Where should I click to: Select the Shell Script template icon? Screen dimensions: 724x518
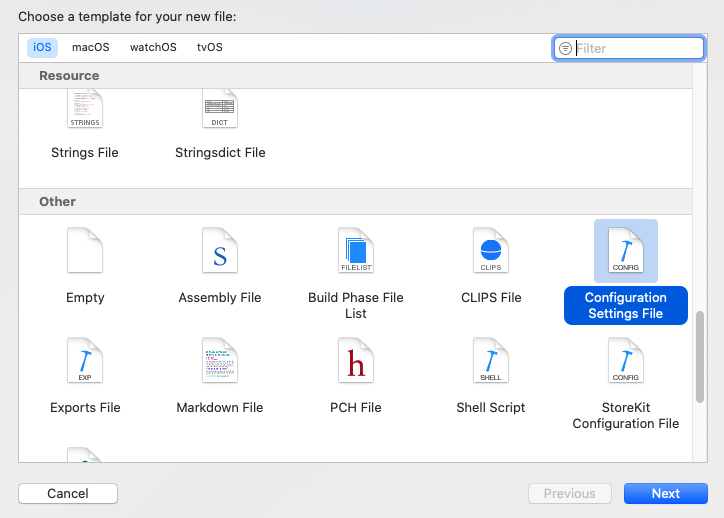click(x=491, y=361)
